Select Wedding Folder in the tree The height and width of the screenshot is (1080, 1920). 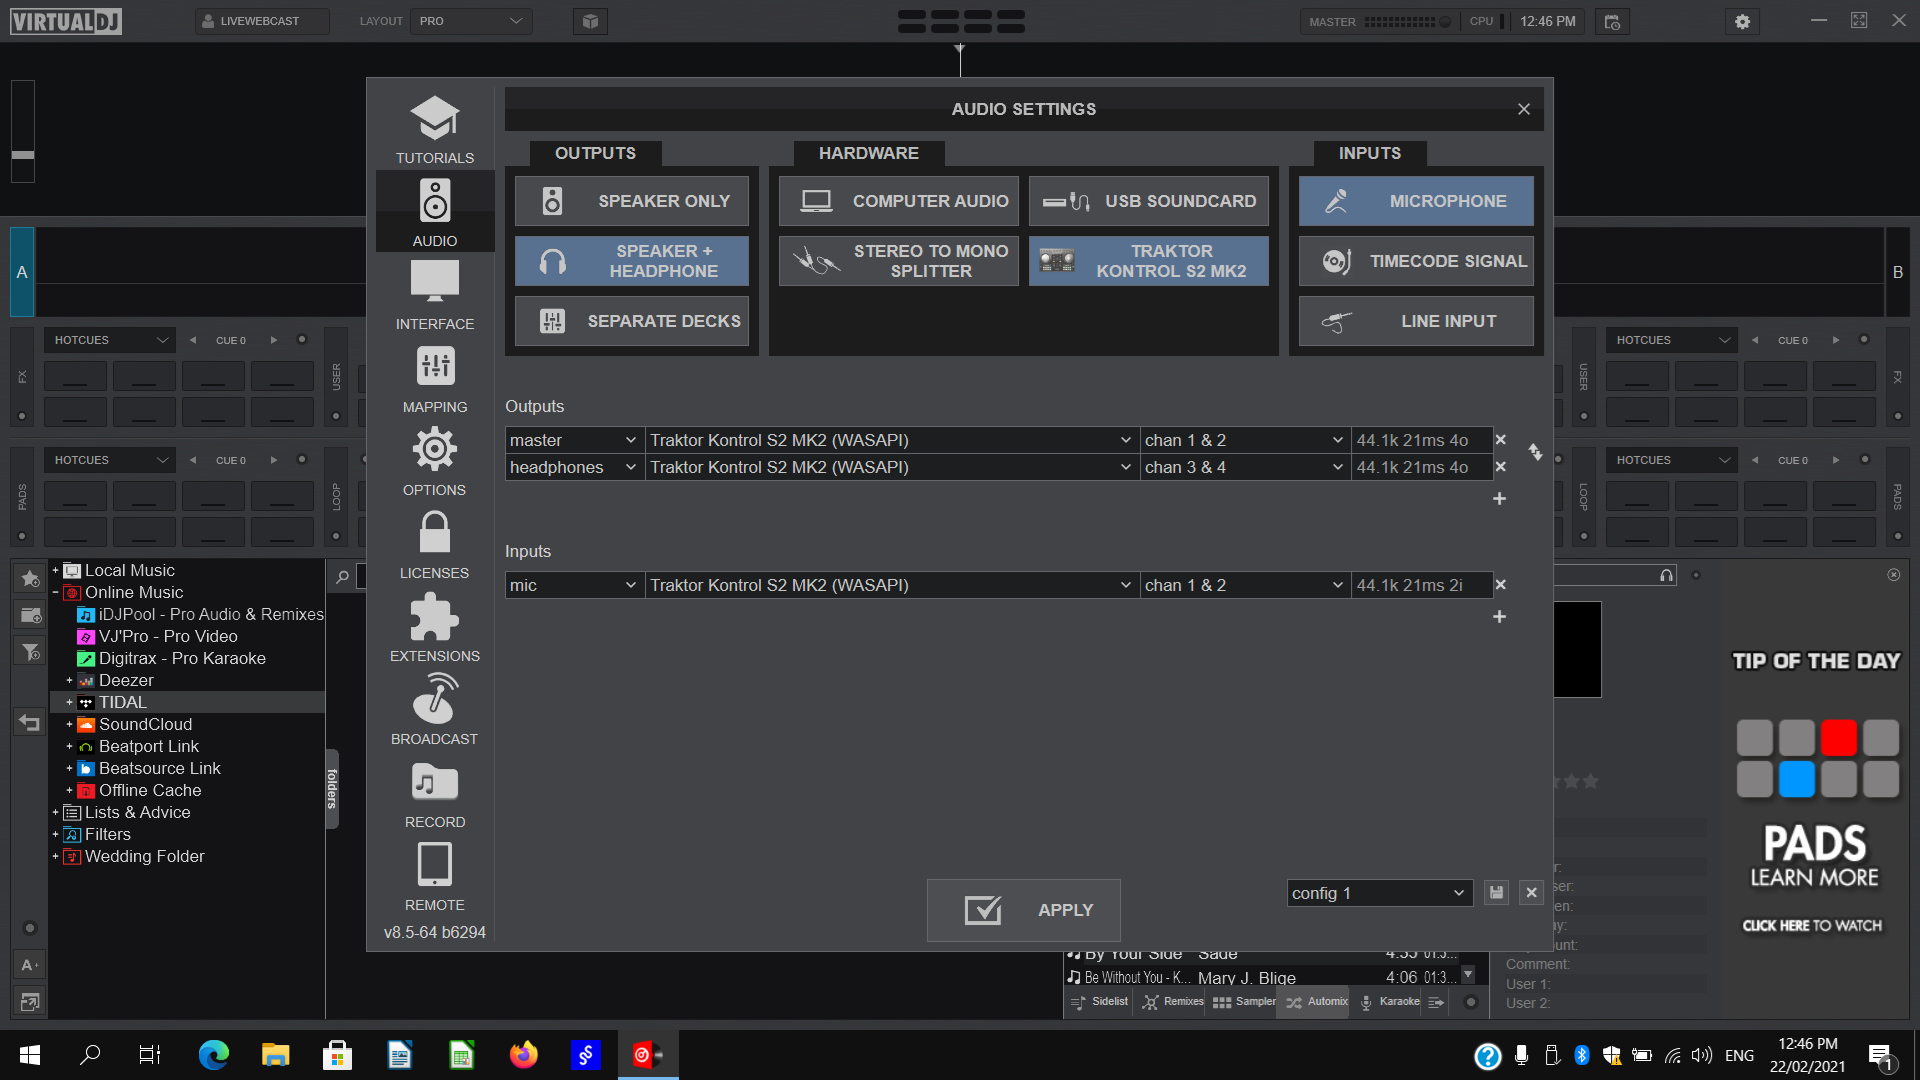click(144, 857)
